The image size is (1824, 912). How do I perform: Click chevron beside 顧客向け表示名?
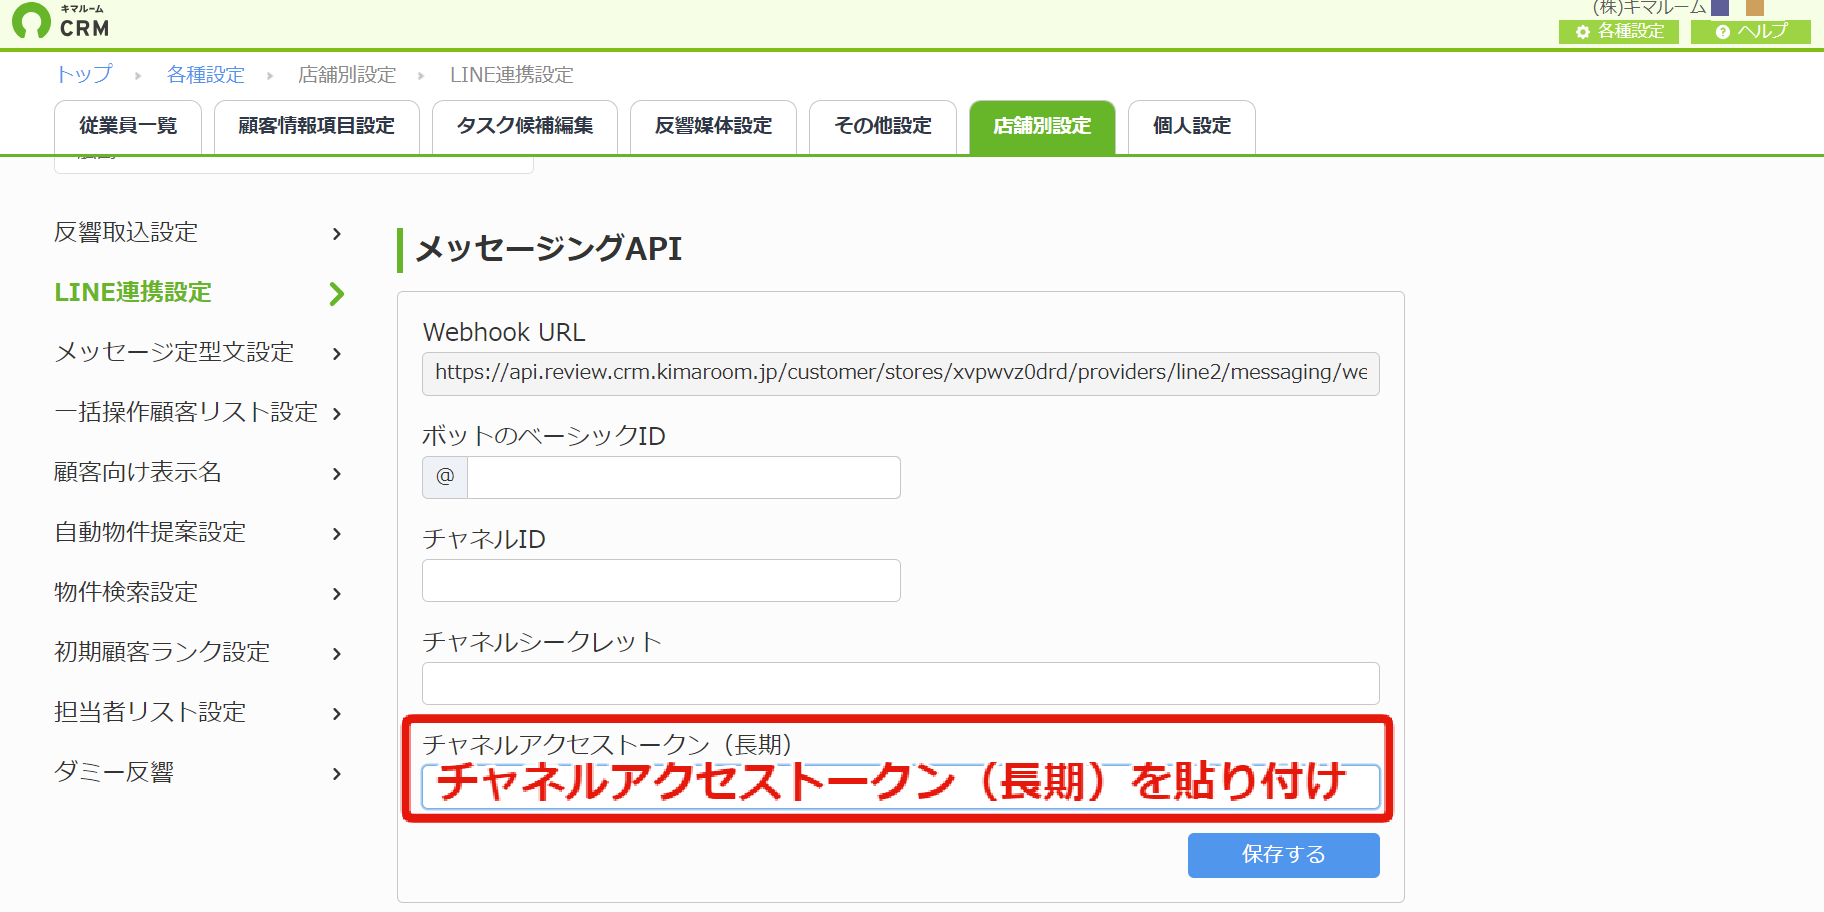point(337,474)
